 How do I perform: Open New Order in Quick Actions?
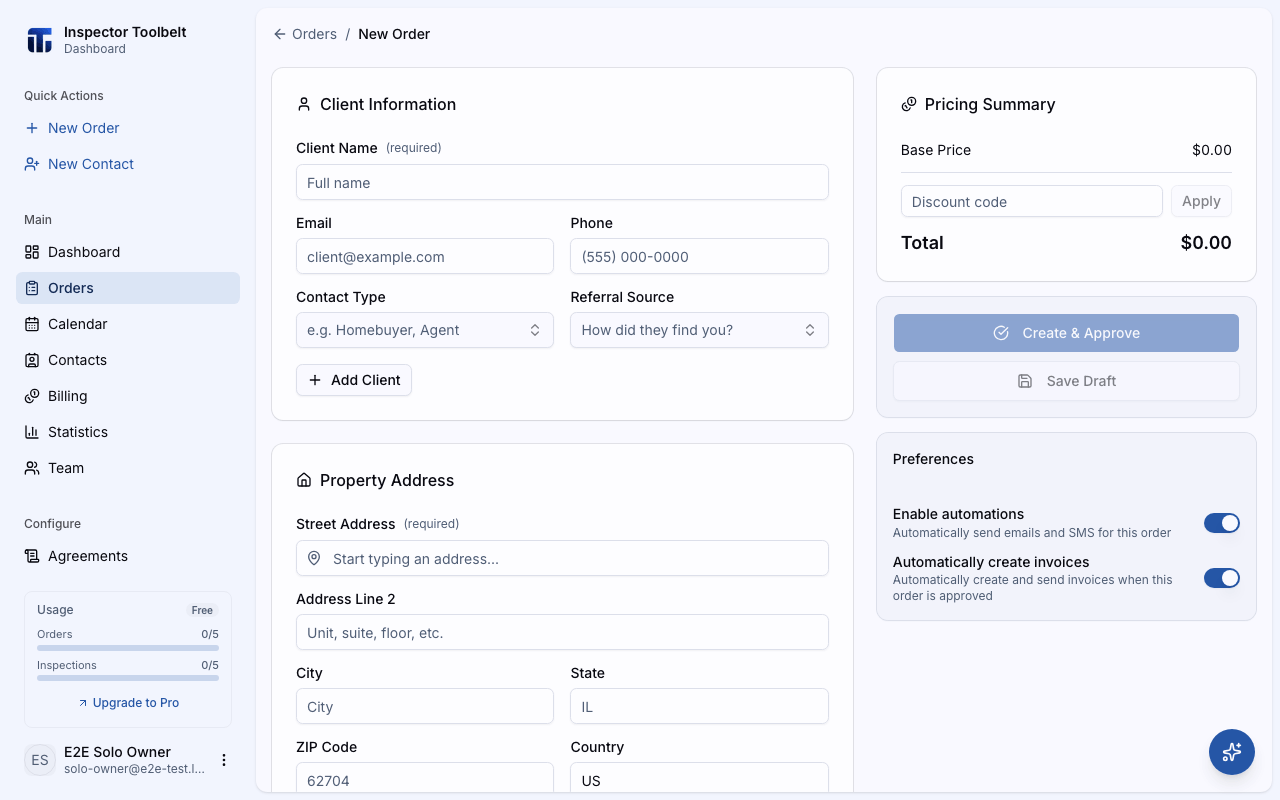click(x=128, y=128)
